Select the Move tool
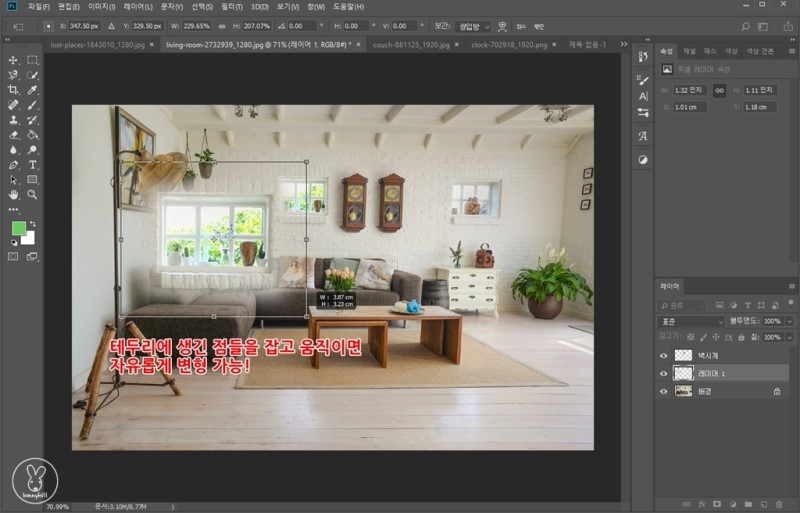 pos(13,60)
